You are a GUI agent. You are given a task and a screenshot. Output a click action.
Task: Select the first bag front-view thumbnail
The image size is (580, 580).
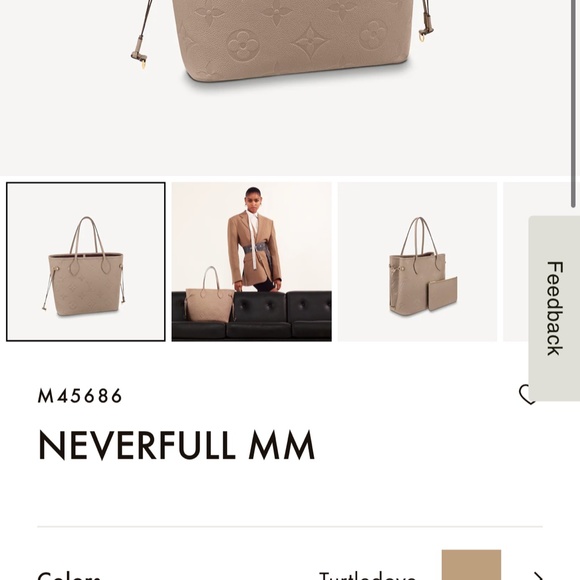[x=86, y=262]
